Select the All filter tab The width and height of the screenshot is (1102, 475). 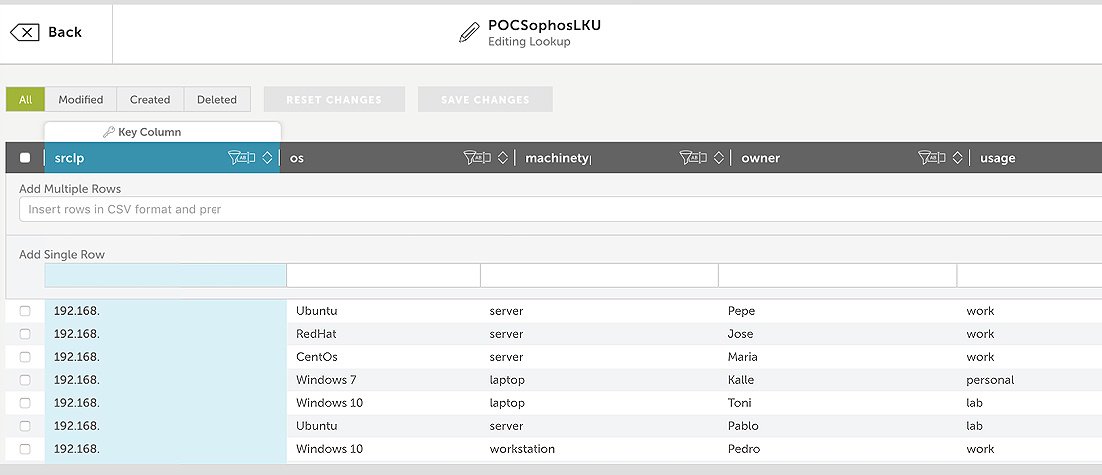[25, 100]
